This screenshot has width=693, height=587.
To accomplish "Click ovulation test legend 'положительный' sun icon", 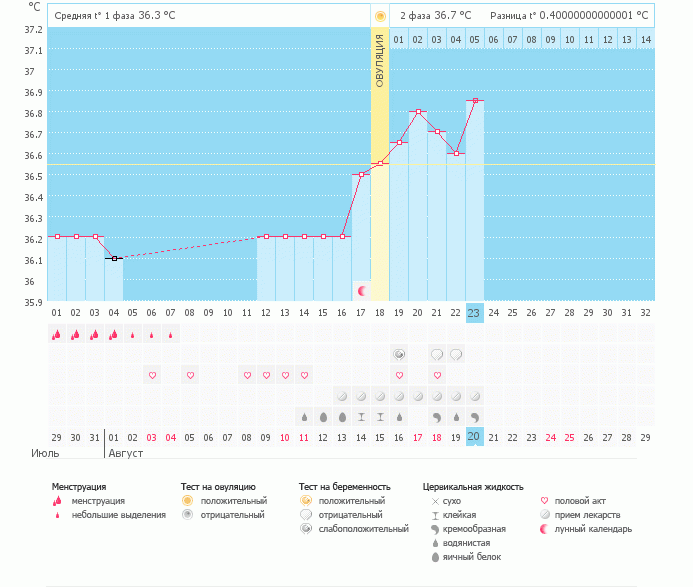I will 188,500.
